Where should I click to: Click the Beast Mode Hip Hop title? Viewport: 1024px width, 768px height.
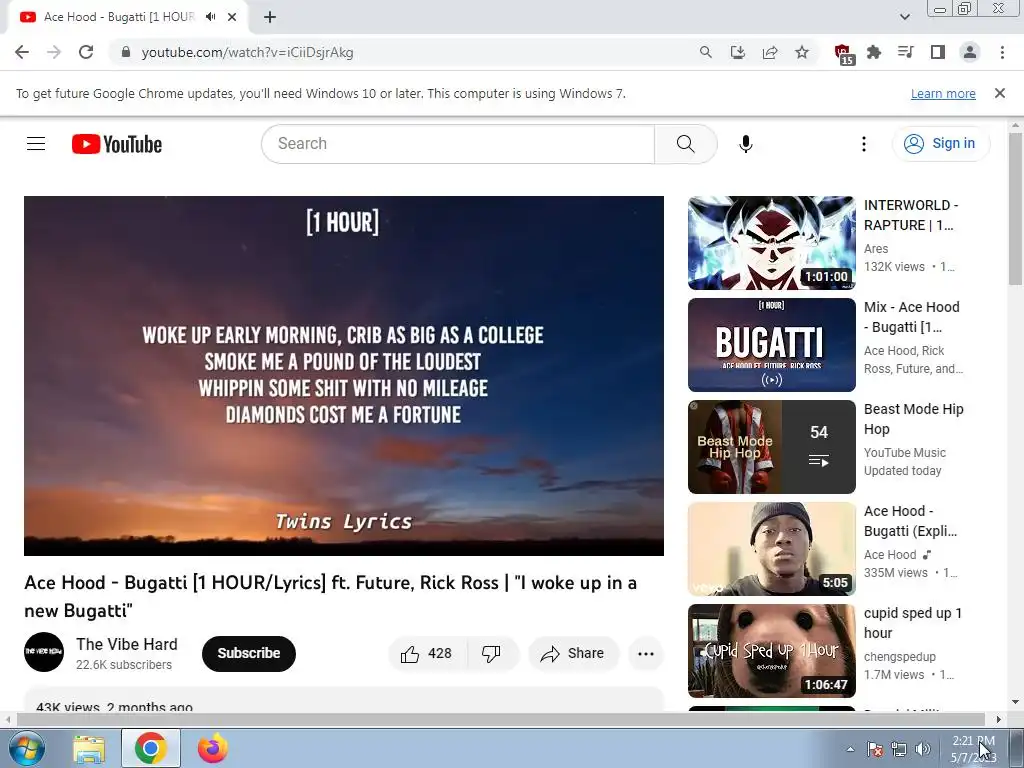point(914,419)
